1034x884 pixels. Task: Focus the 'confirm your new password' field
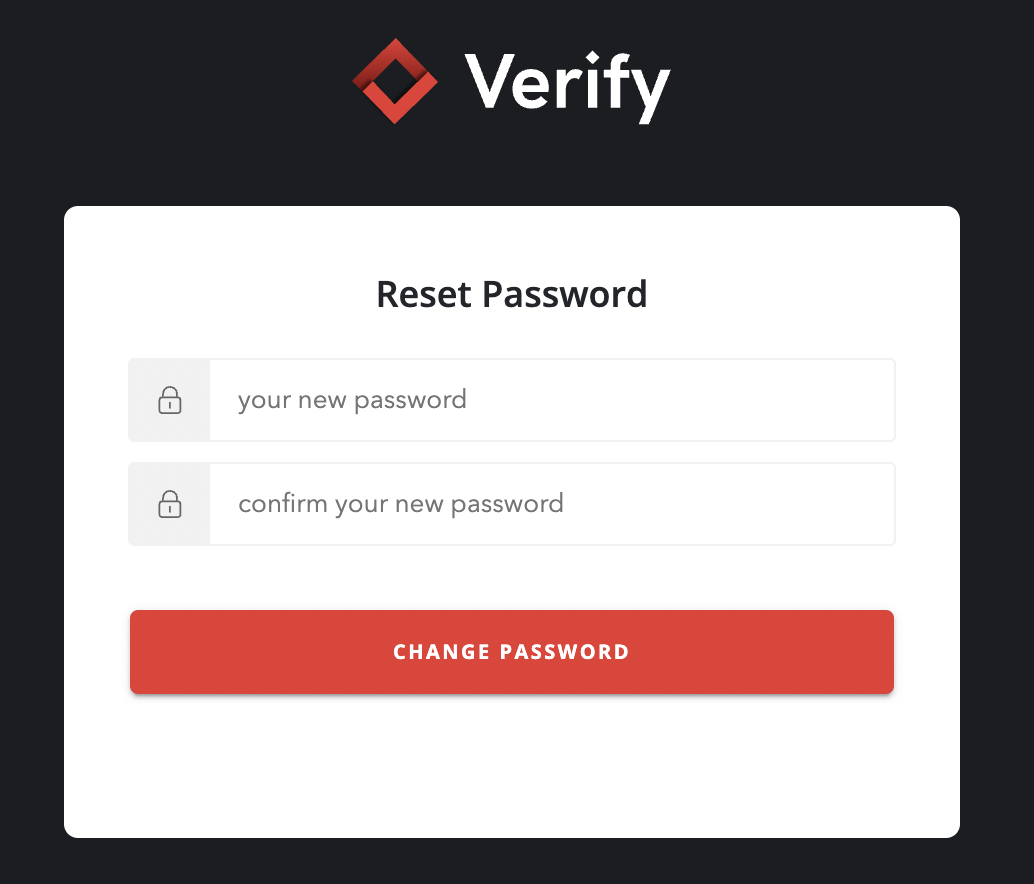[x=551, y=504]
